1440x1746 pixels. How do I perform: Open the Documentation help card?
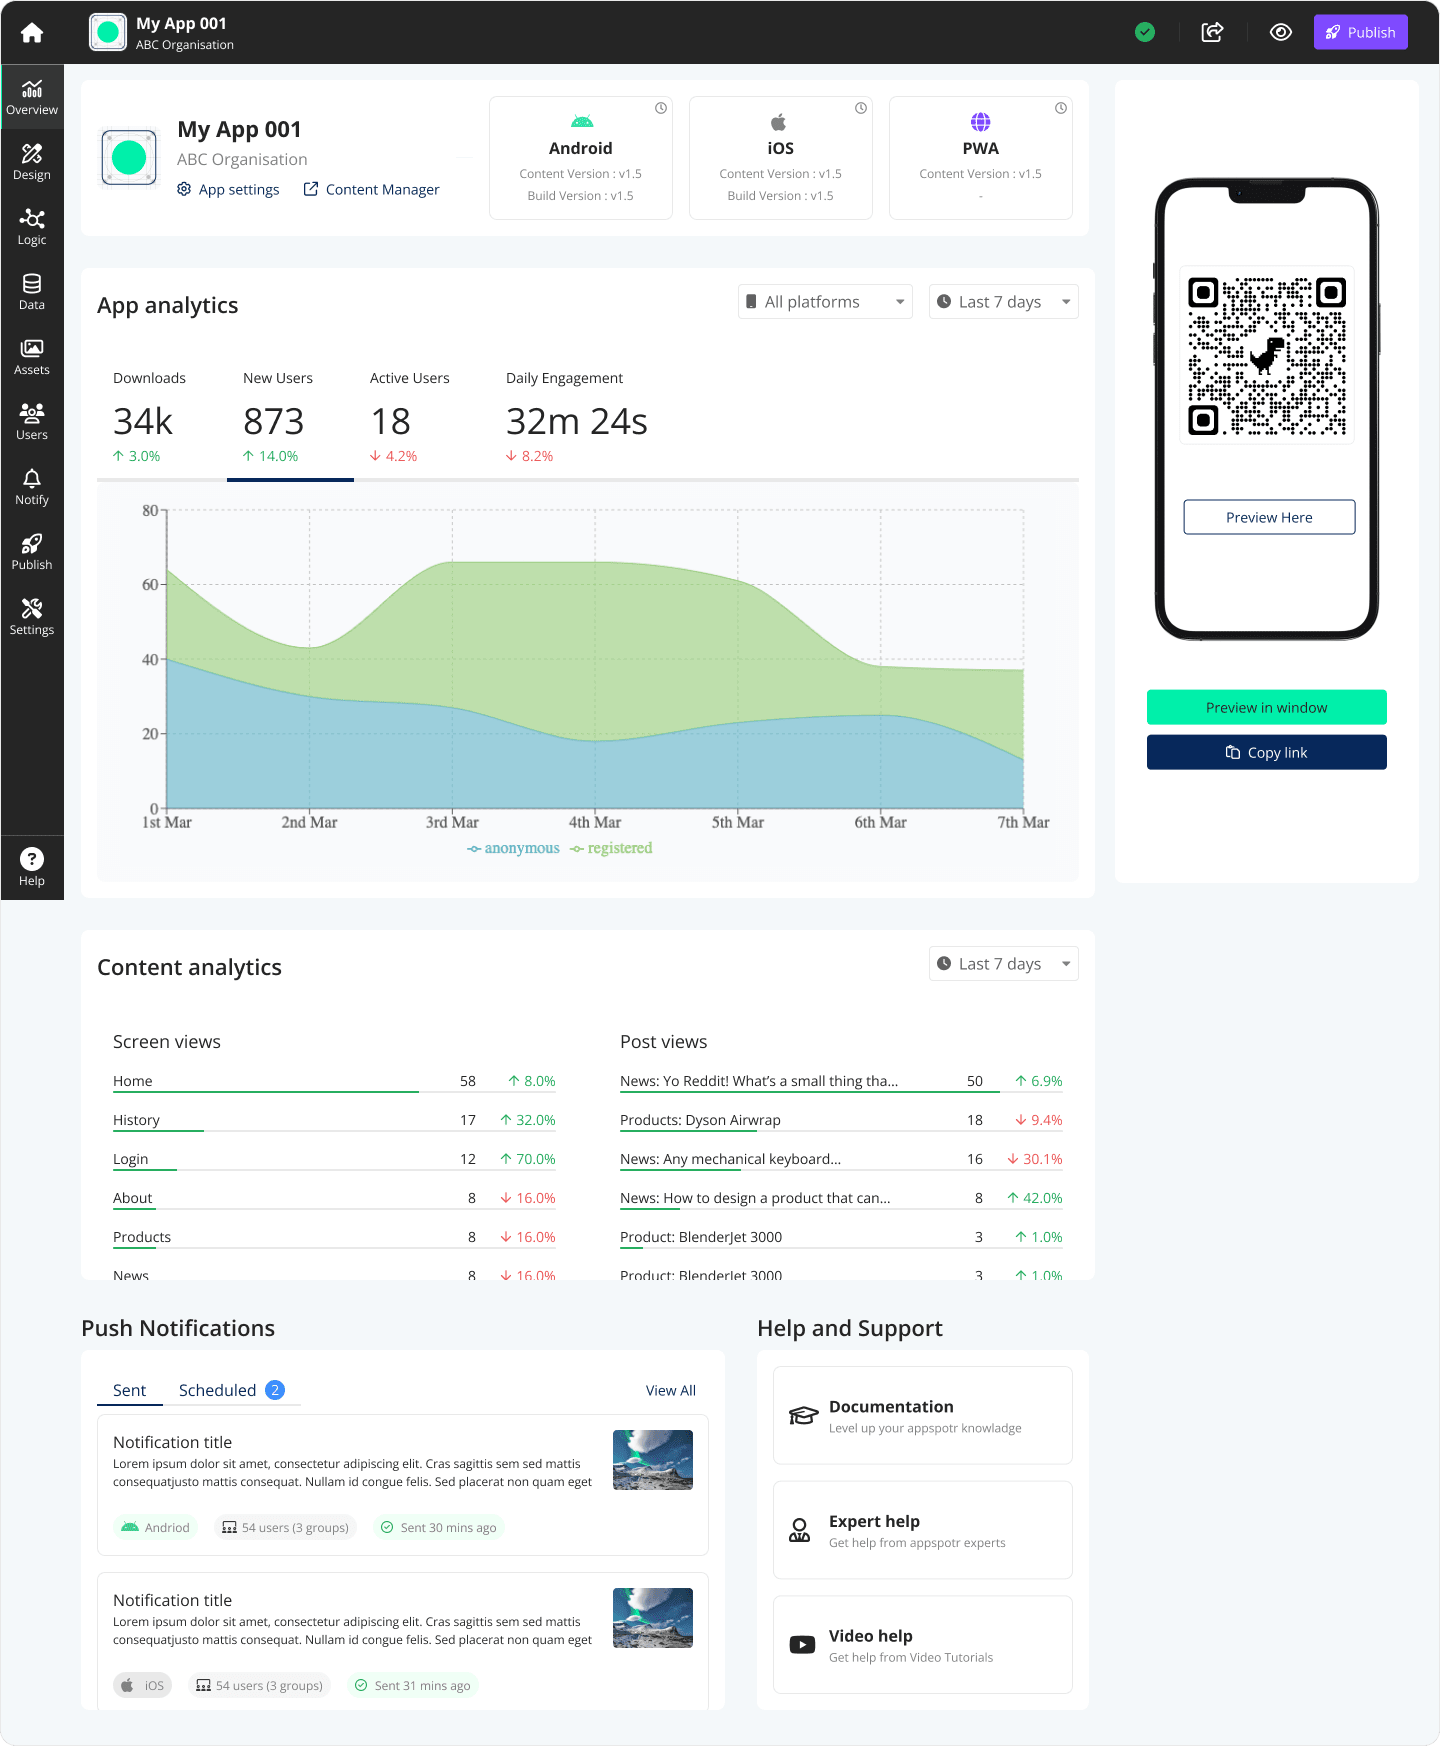(x=923, y=1415)
